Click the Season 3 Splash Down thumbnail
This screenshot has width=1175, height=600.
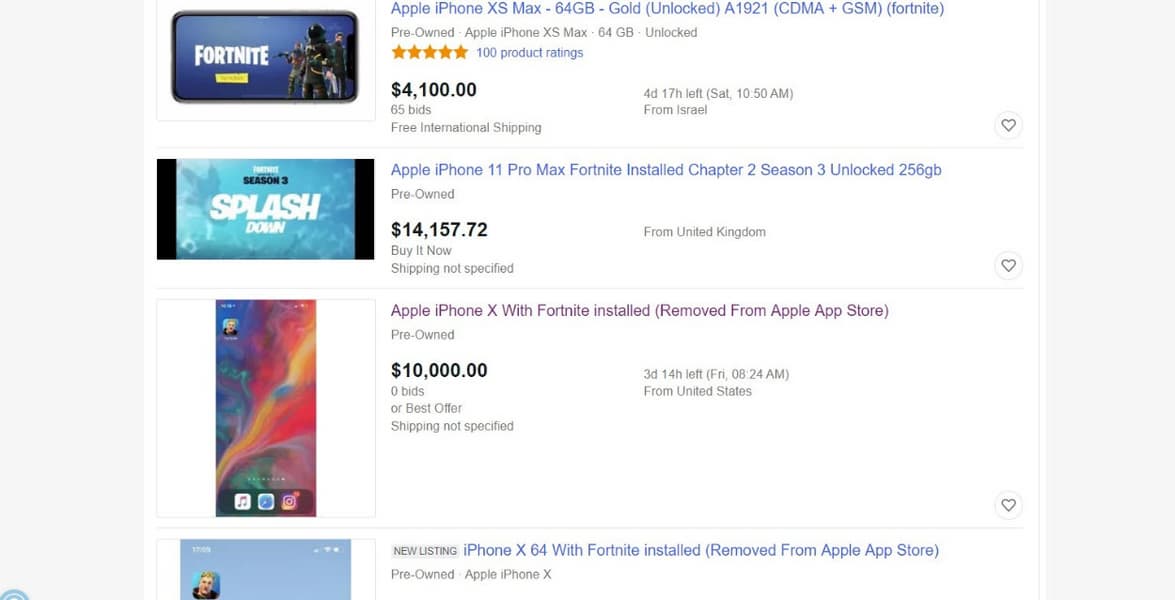point(265,209)
